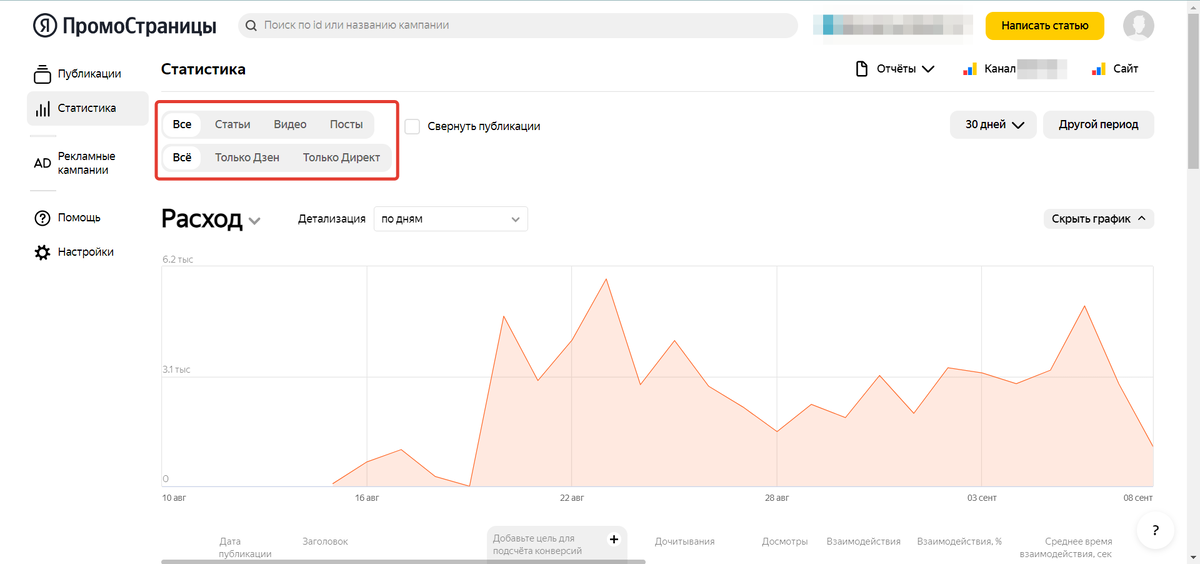Collapse chart with Скрыть график
1200x564 pixels.
(1098, 218)
